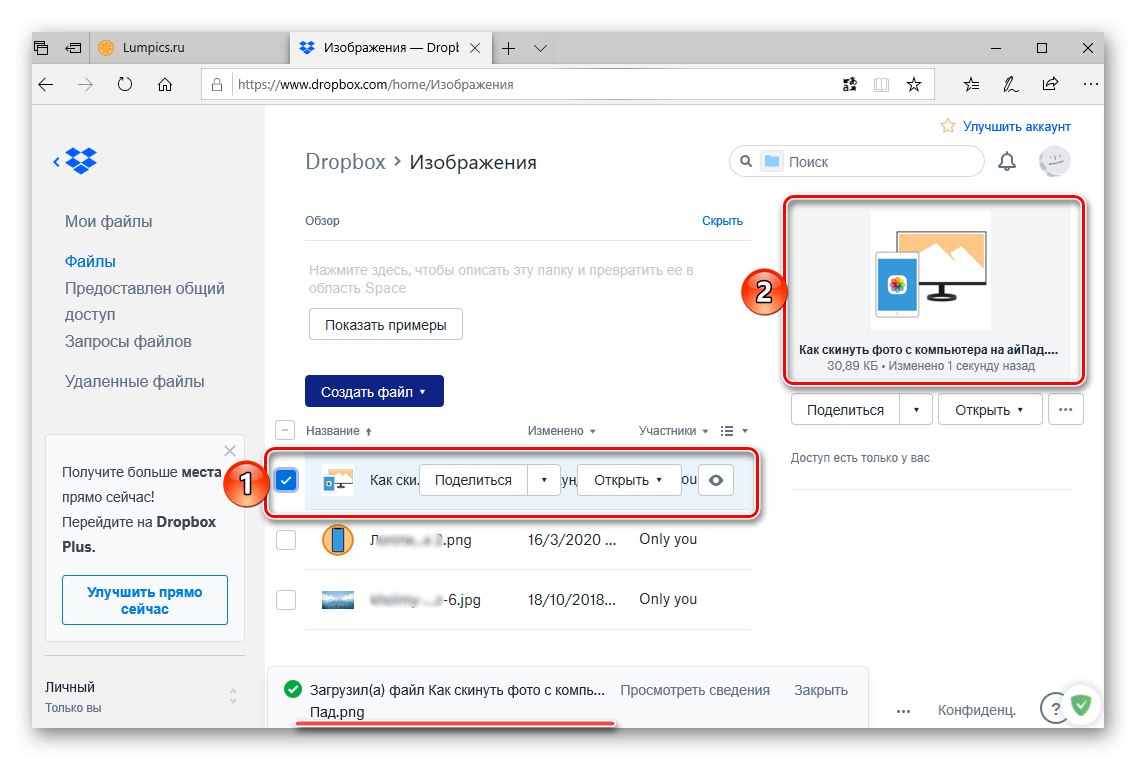This screenshot has height=760, width=1136.
Task: Select Файлы in sidebar
Action: 91,261
